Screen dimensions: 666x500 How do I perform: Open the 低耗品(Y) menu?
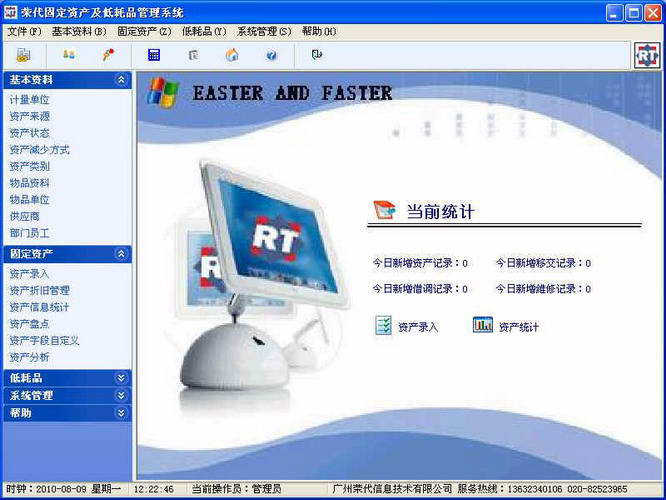tap(204, 31)
